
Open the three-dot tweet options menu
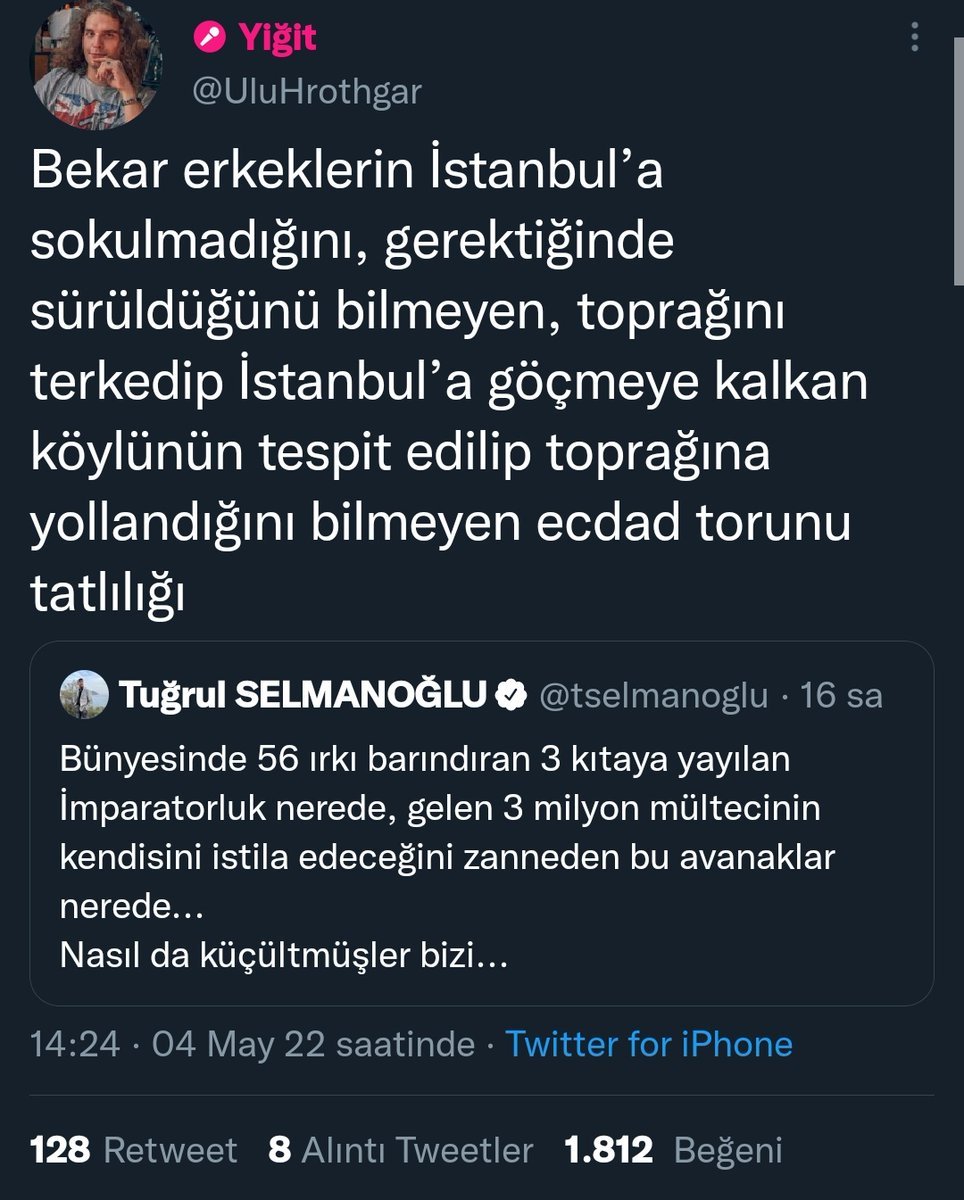tap(915, 38)
